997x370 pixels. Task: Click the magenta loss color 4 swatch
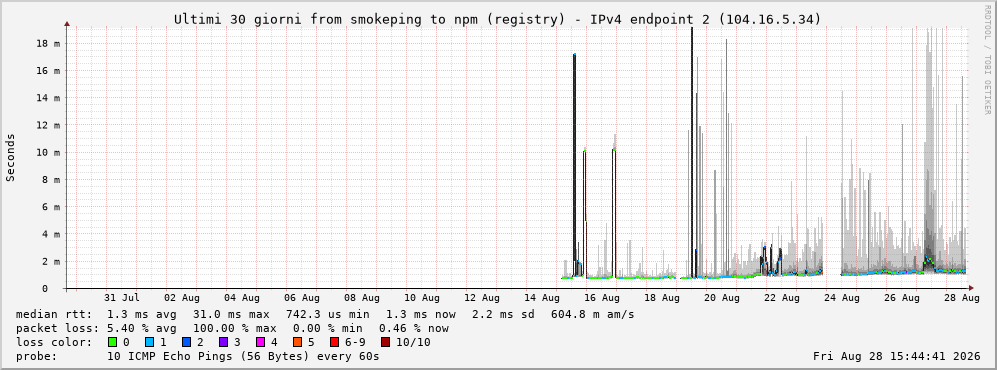click(x=261, y=342)
